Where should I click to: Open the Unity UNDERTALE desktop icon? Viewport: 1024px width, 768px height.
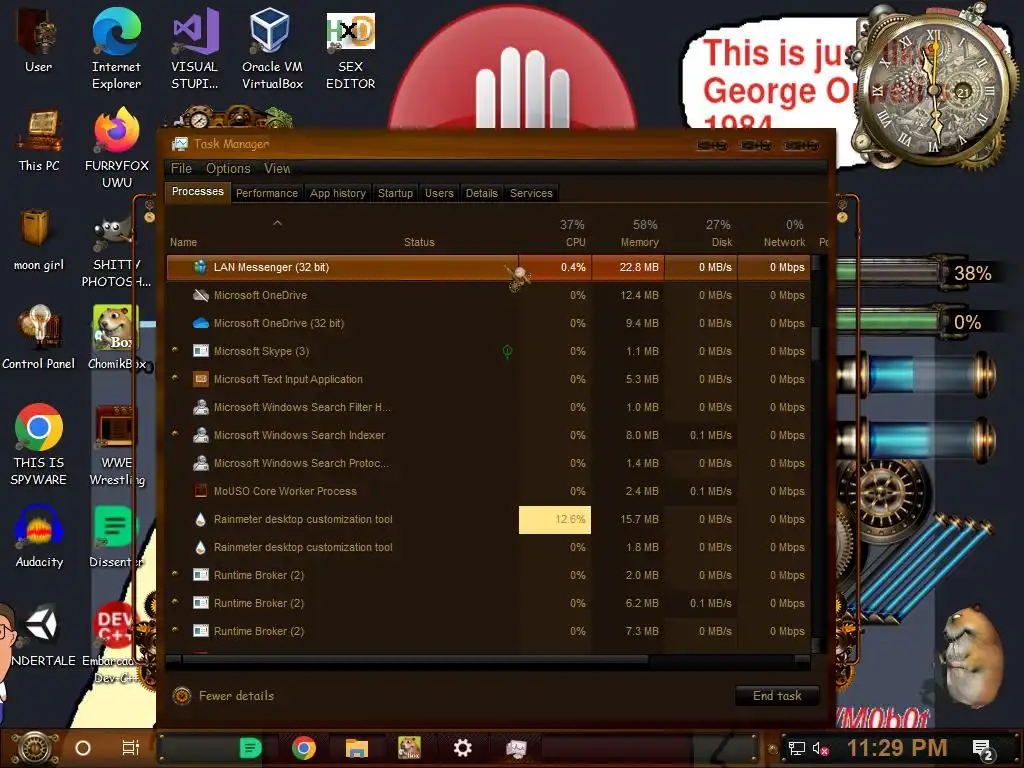click(40, 635)
